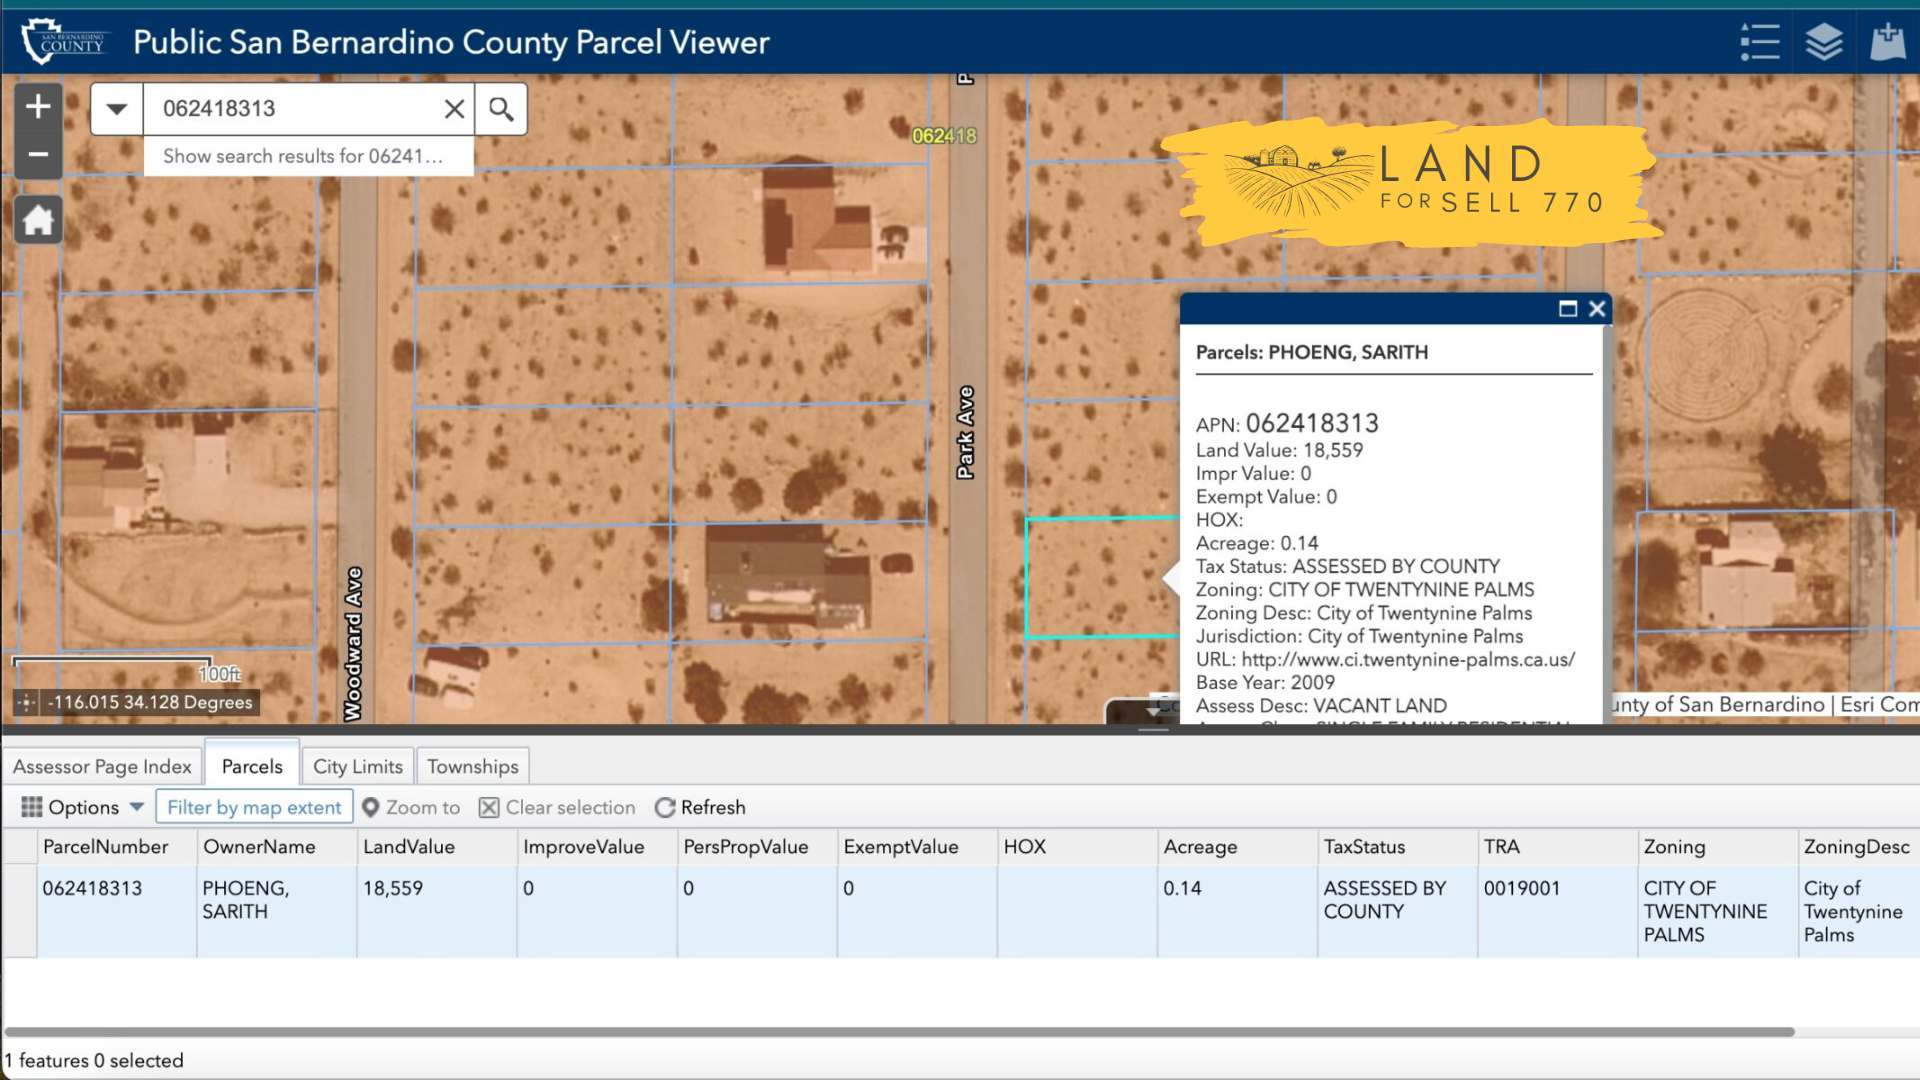Open the search type dropdown
This screenshot has height=1080, width=1920.
click(116, 108)
